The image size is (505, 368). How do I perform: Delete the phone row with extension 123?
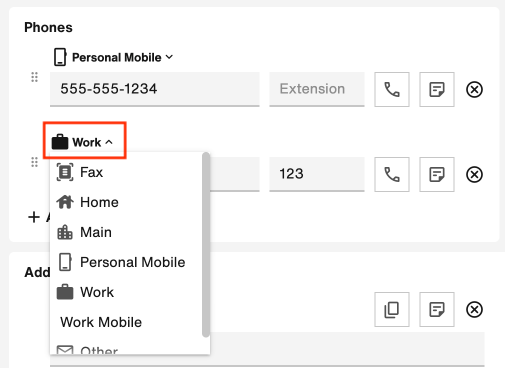[x=474, y=174]
